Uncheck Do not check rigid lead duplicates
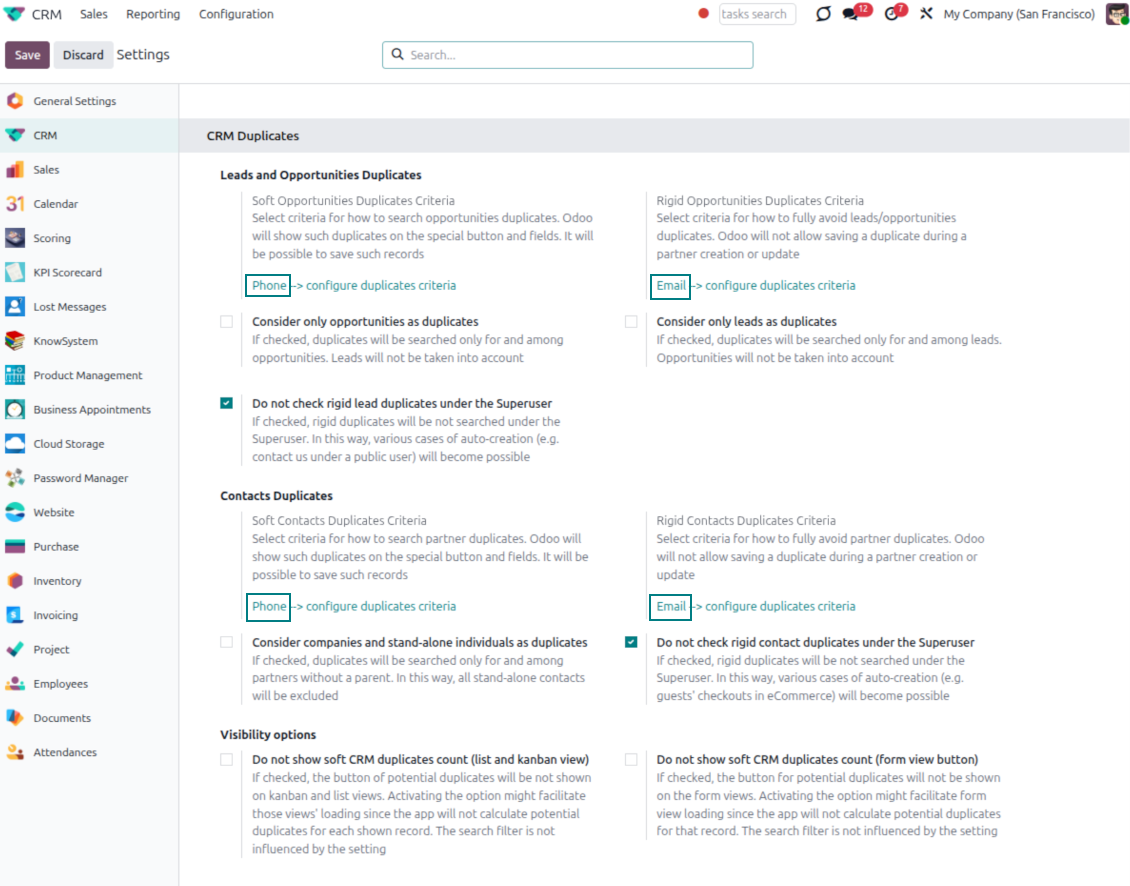 tap(227, 403)
